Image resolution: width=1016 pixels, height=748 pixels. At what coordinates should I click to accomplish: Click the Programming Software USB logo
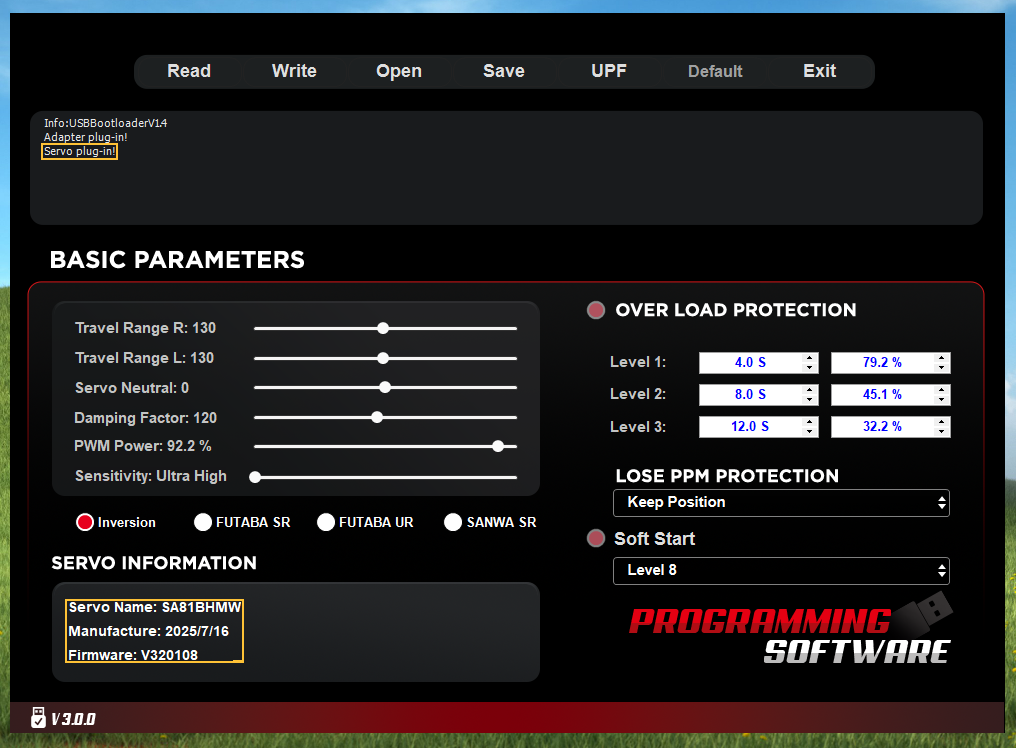tap(790, 631)
